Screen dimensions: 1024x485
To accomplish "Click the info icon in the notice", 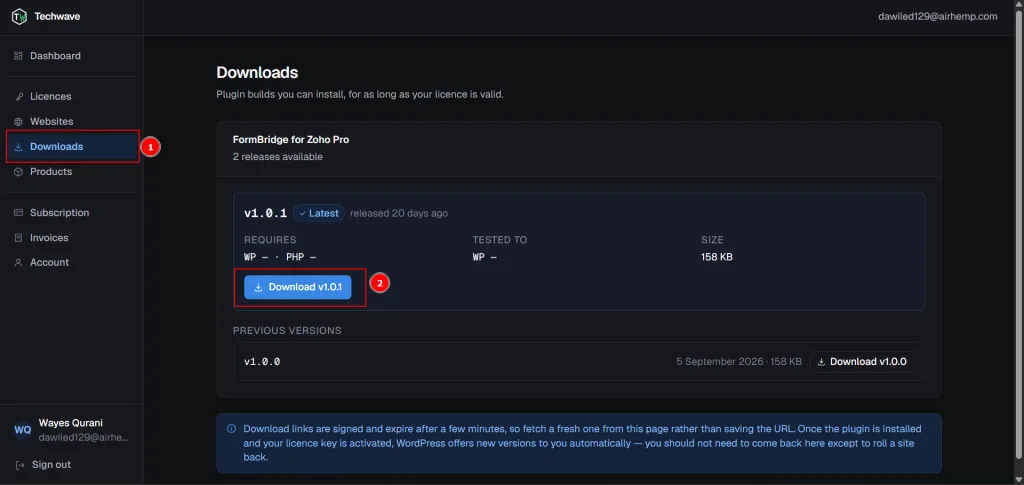I will [x=231, y=429].
